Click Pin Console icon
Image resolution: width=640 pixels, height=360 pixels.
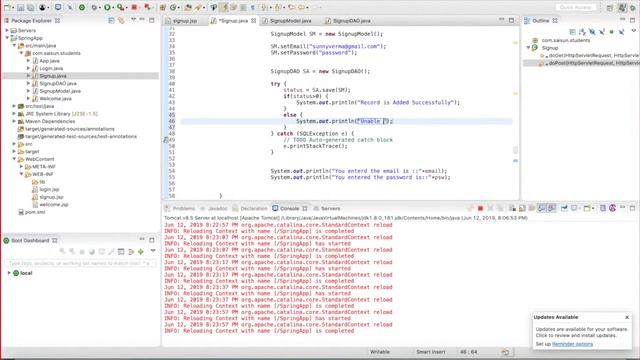pos(564,208)
